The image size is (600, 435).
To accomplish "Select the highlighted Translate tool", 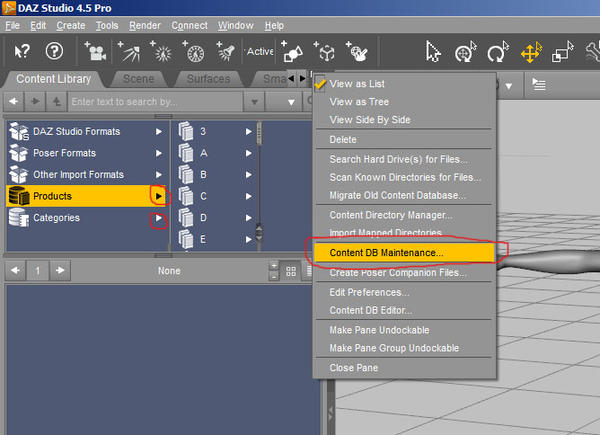I will (x=531, y=52).
